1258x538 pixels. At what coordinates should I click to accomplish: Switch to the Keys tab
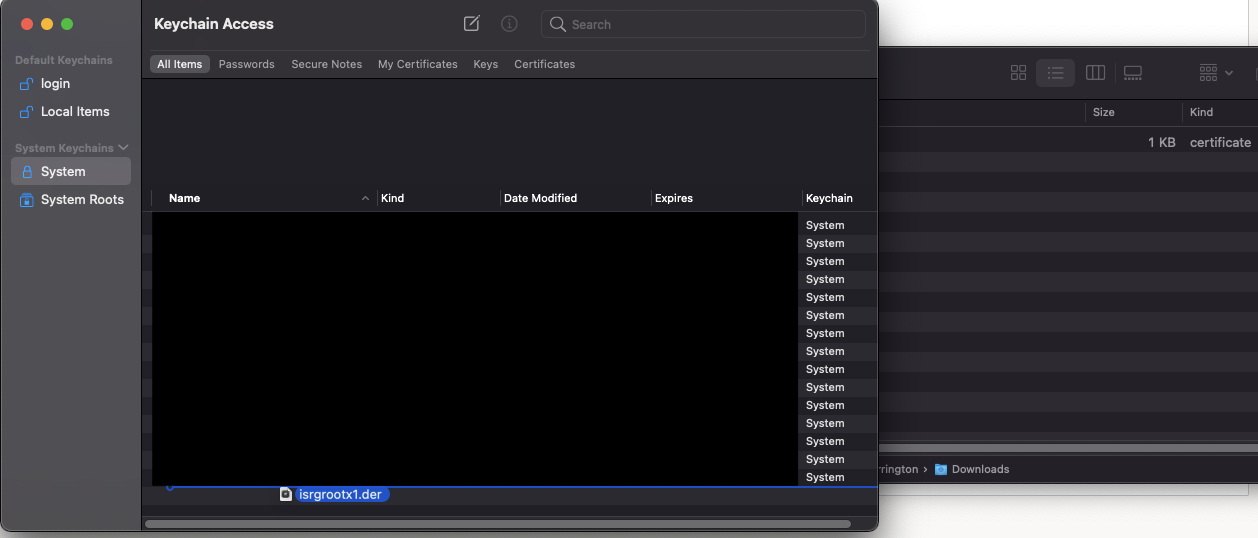pyautogui.click(x=486, y=64)
